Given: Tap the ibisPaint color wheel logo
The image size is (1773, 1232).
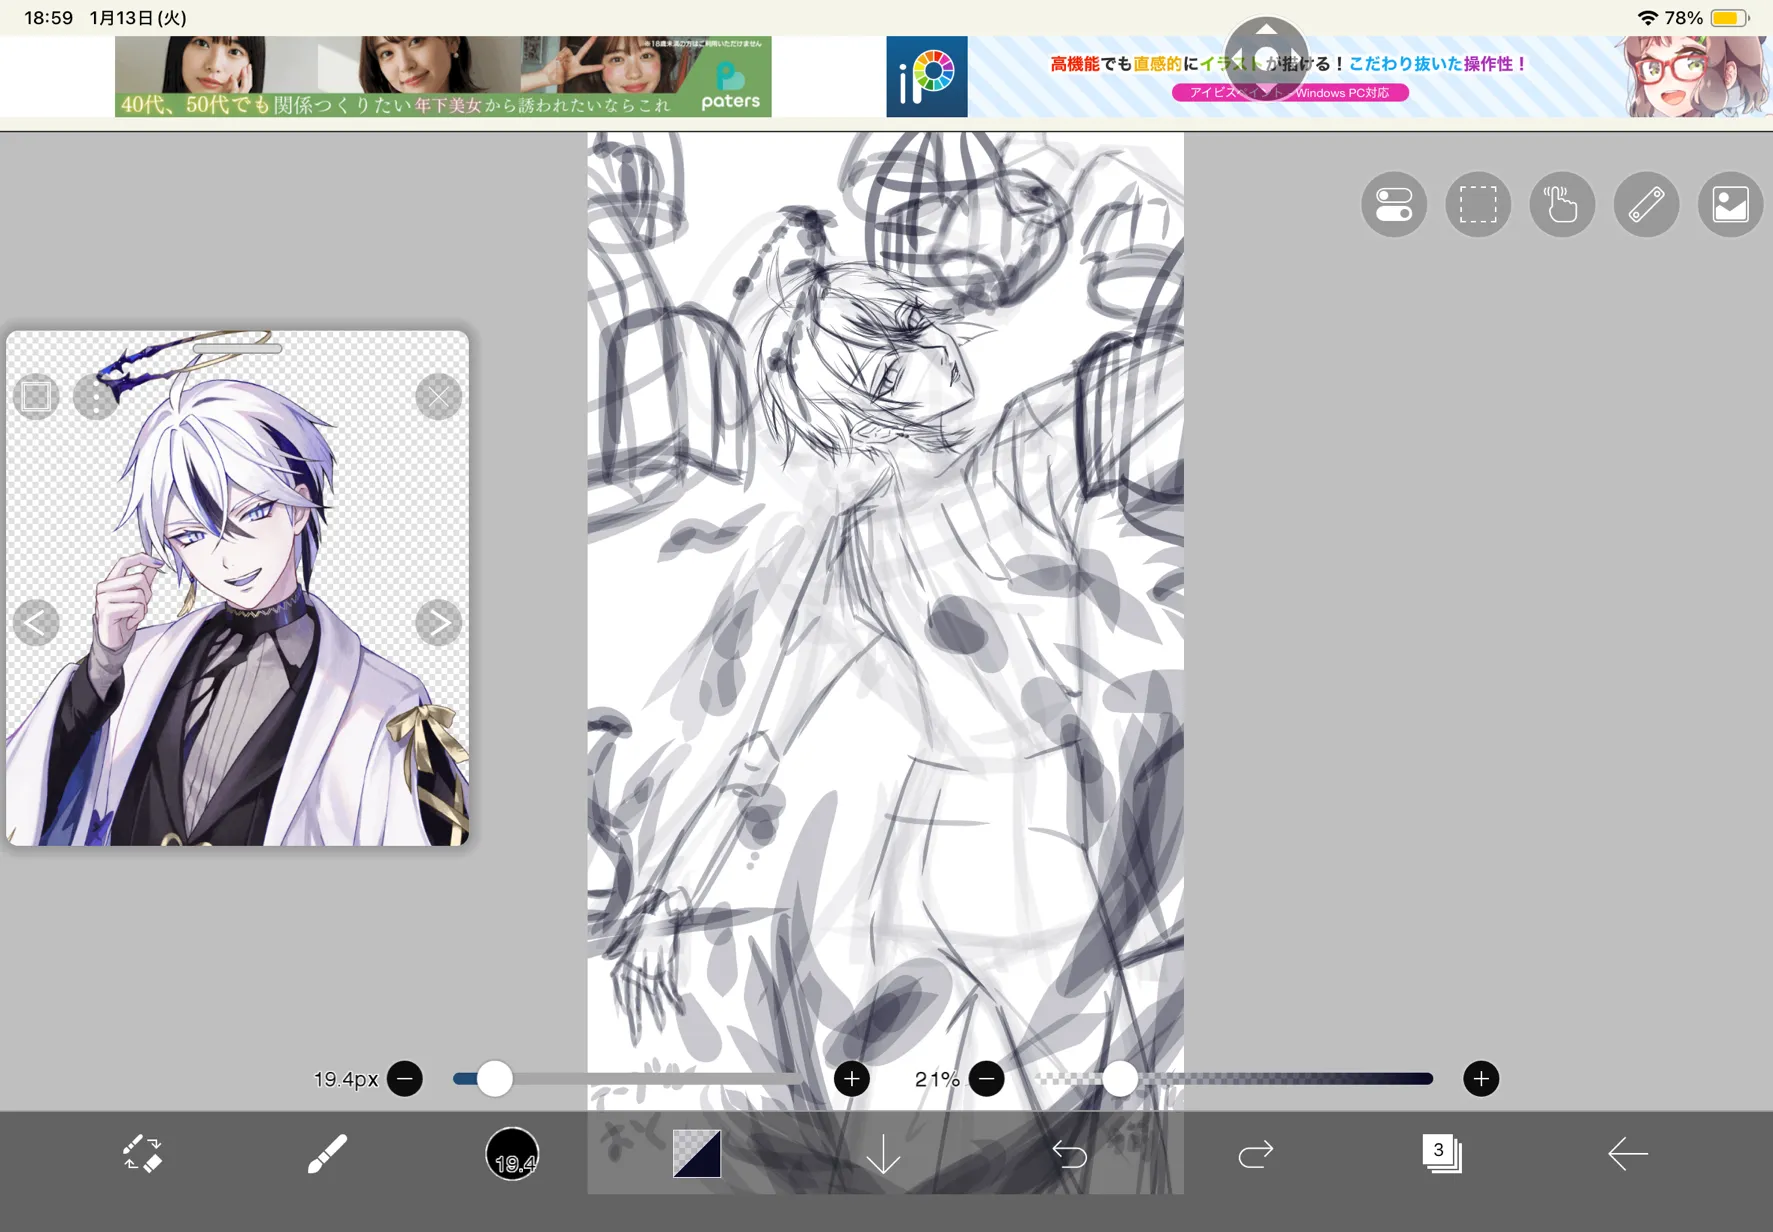Looking at the screenshot, I should pyautogui.click(x=927, y=77).
